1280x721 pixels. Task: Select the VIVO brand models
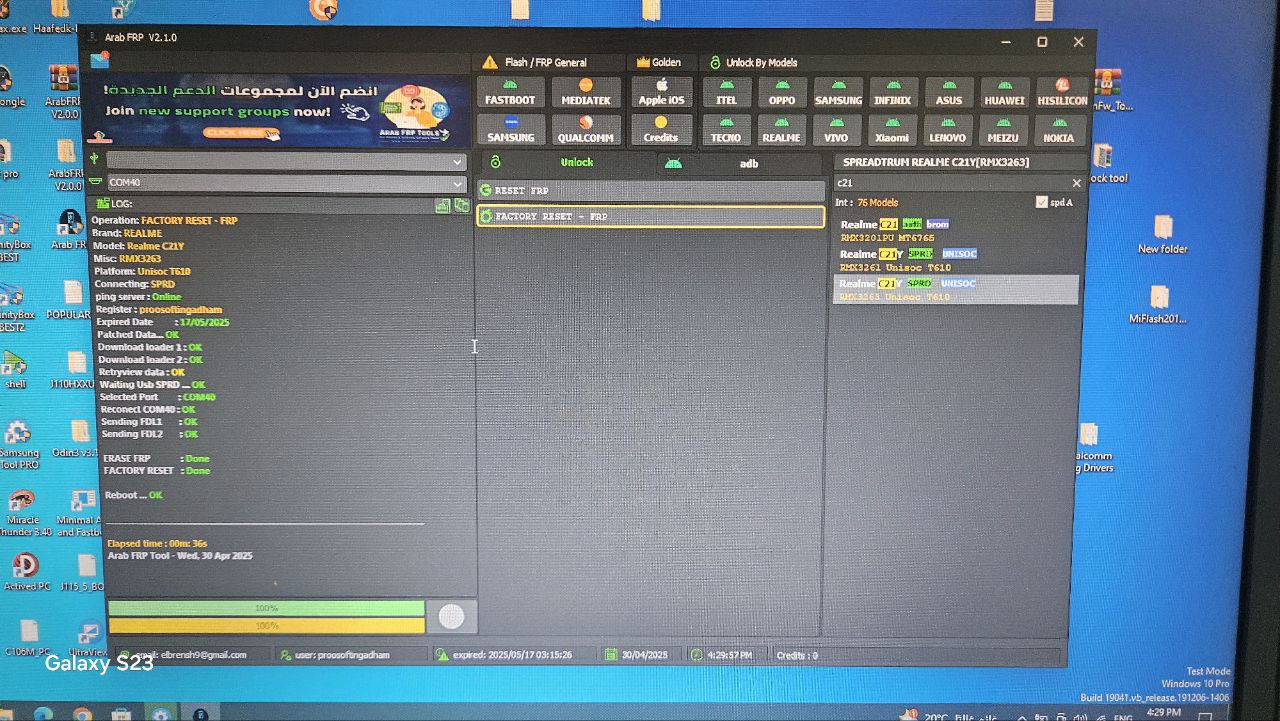click(x=836, y=130)
